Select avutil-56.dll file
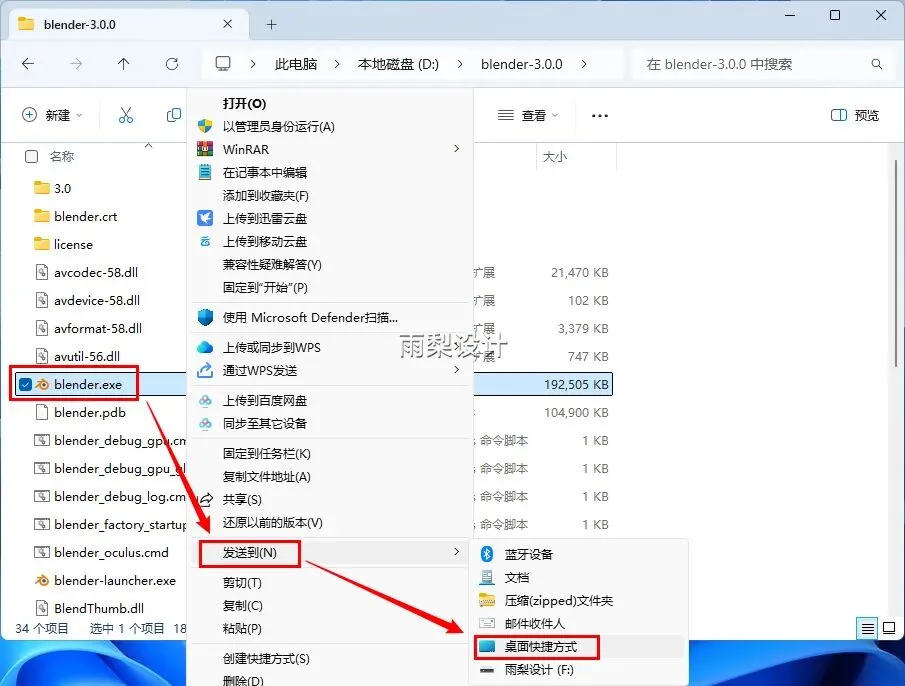Screen dimensions: 905x686 click(x=87, y=357)
